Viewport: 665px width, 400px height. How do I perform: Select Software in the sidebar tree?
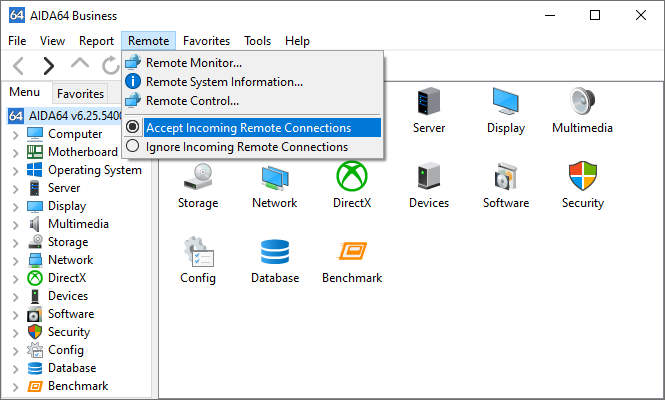[71, 314]
